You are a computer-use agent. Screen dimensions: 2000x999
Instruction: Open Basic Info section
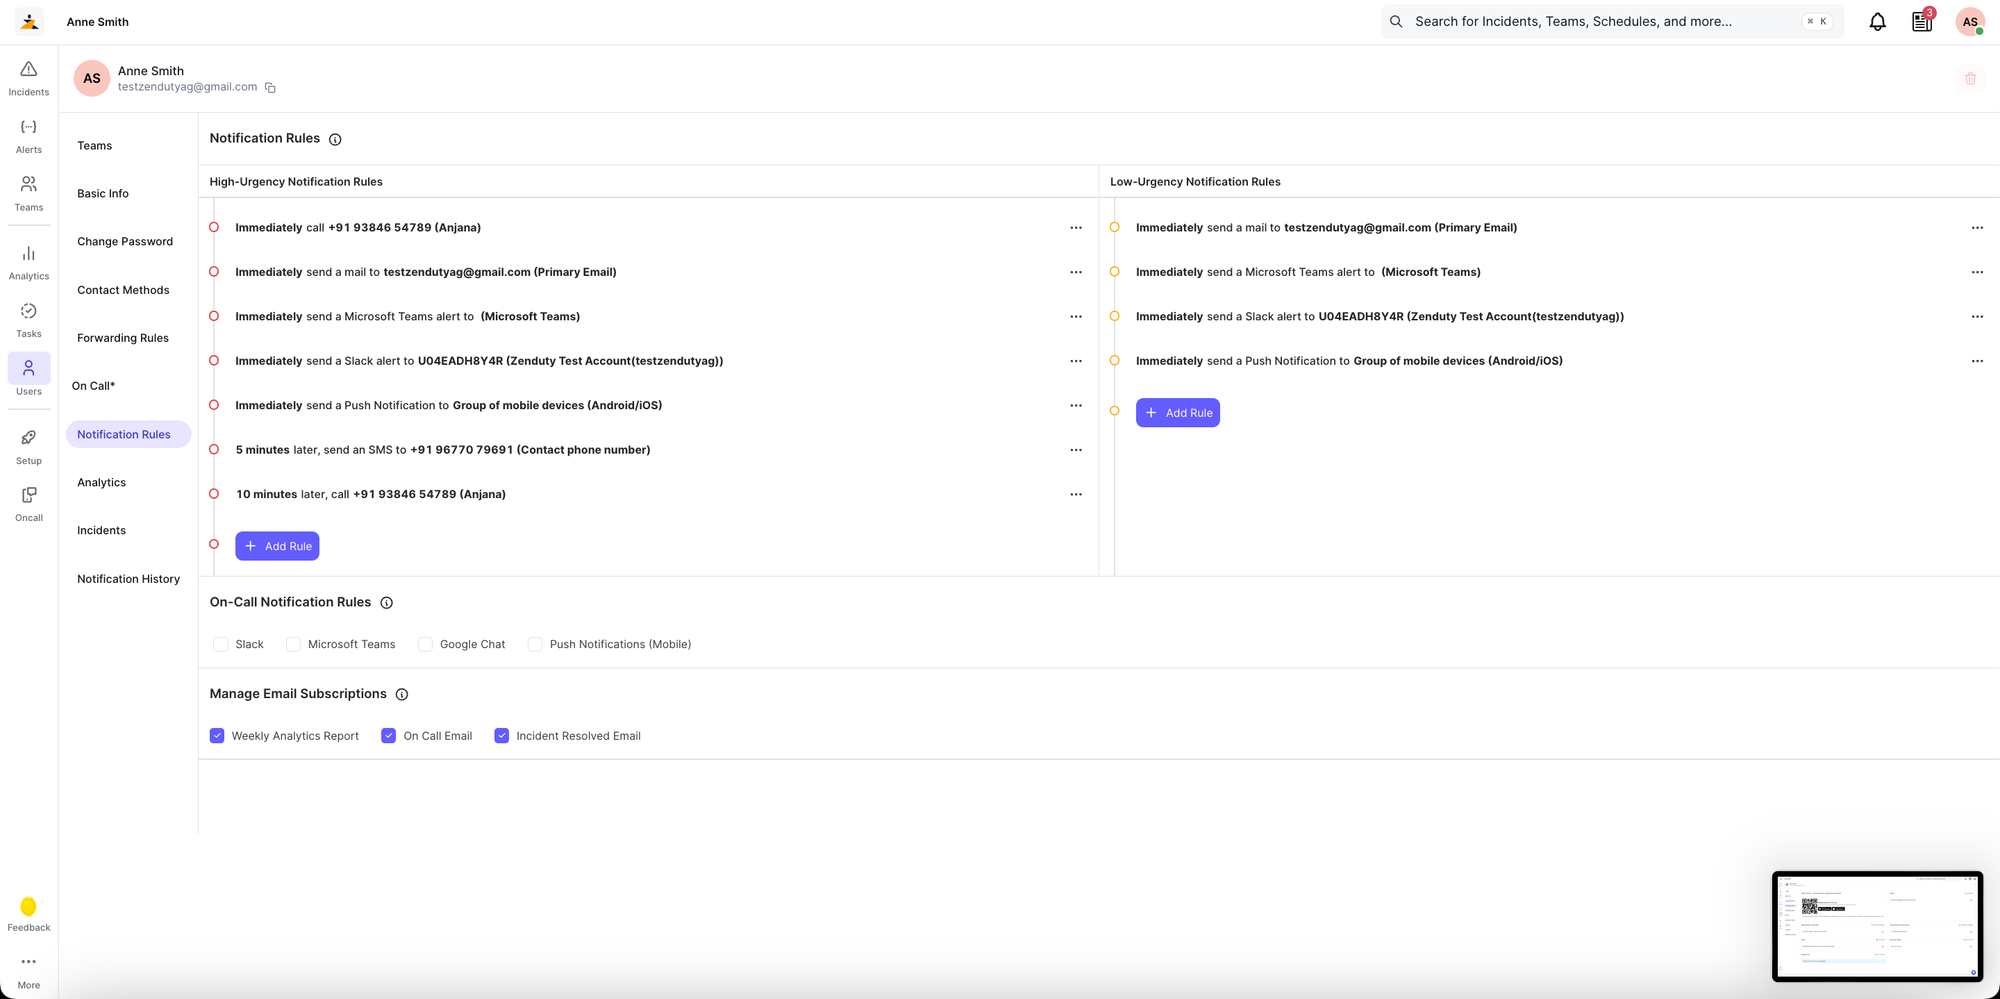pyautogui.click(x=103, y=194)
